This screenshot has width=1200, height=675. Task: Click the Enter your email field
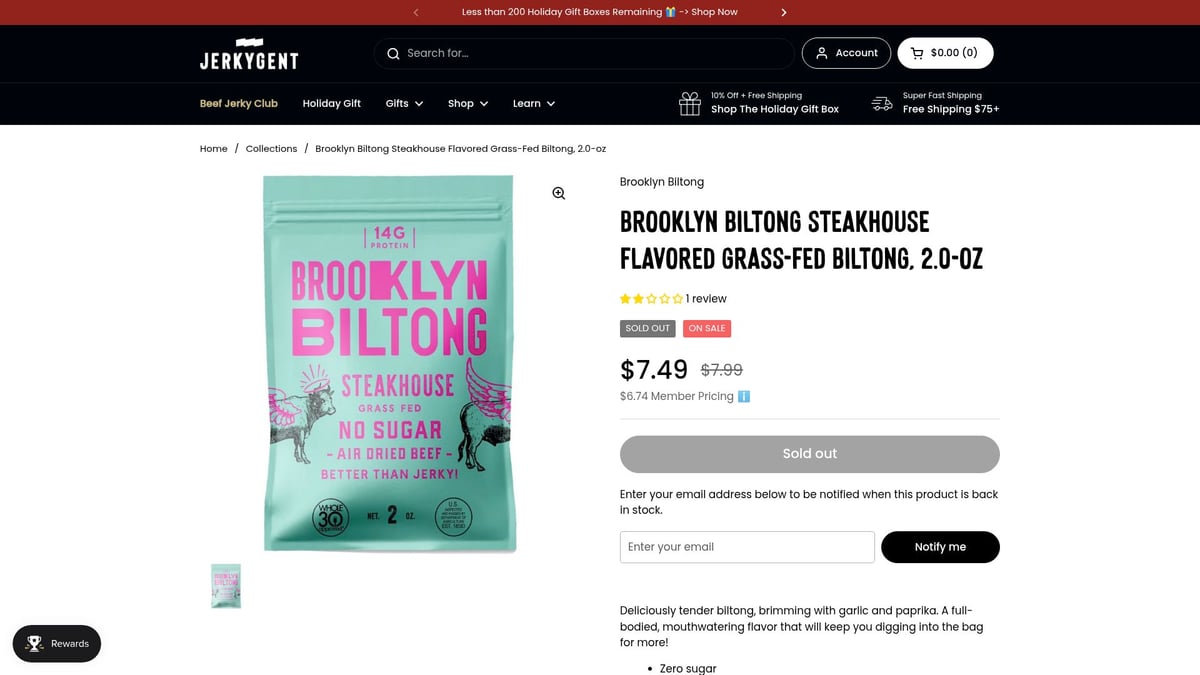click(746, 547)
